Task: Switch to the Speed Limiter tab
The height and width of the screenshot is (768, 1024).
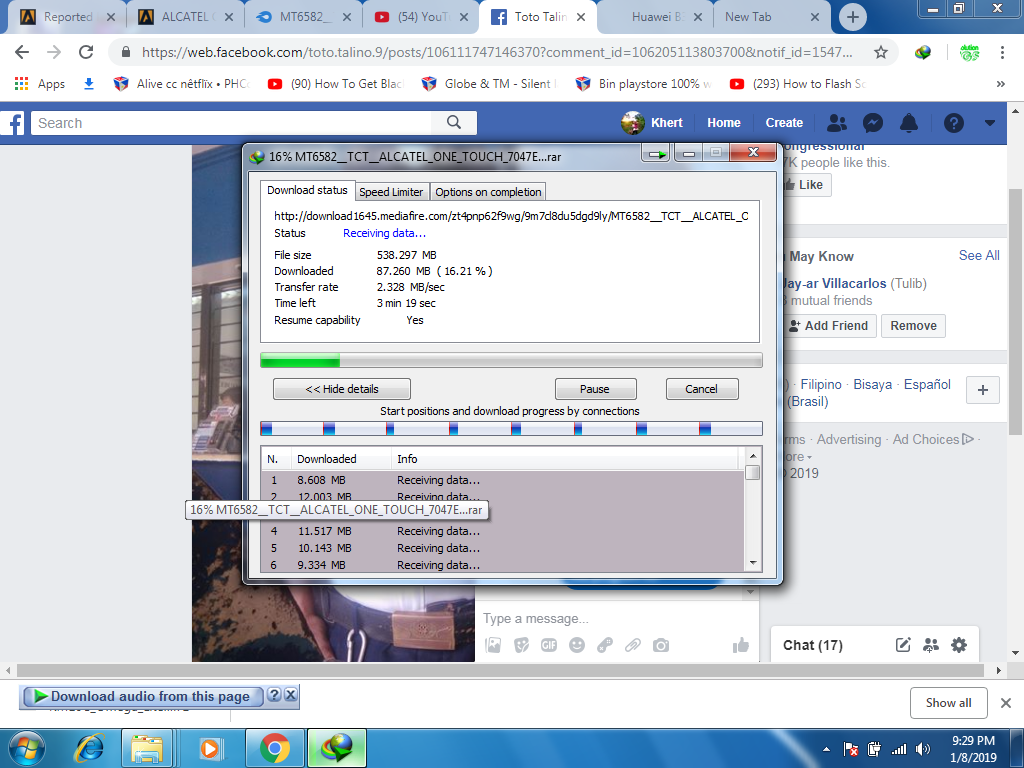Action: 391,192
